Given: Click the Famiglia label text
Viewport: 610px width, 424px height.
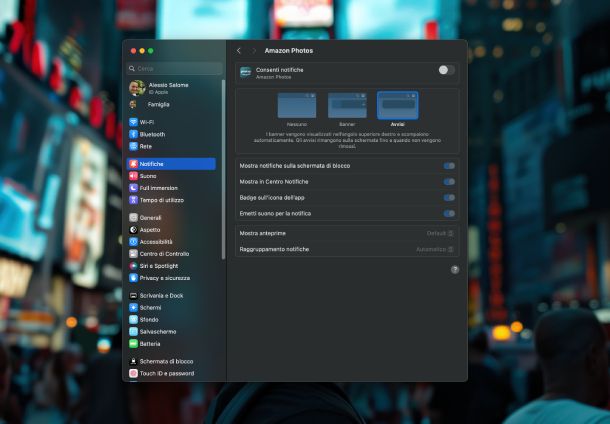Looking at the screenshot, I should [158, 104].
